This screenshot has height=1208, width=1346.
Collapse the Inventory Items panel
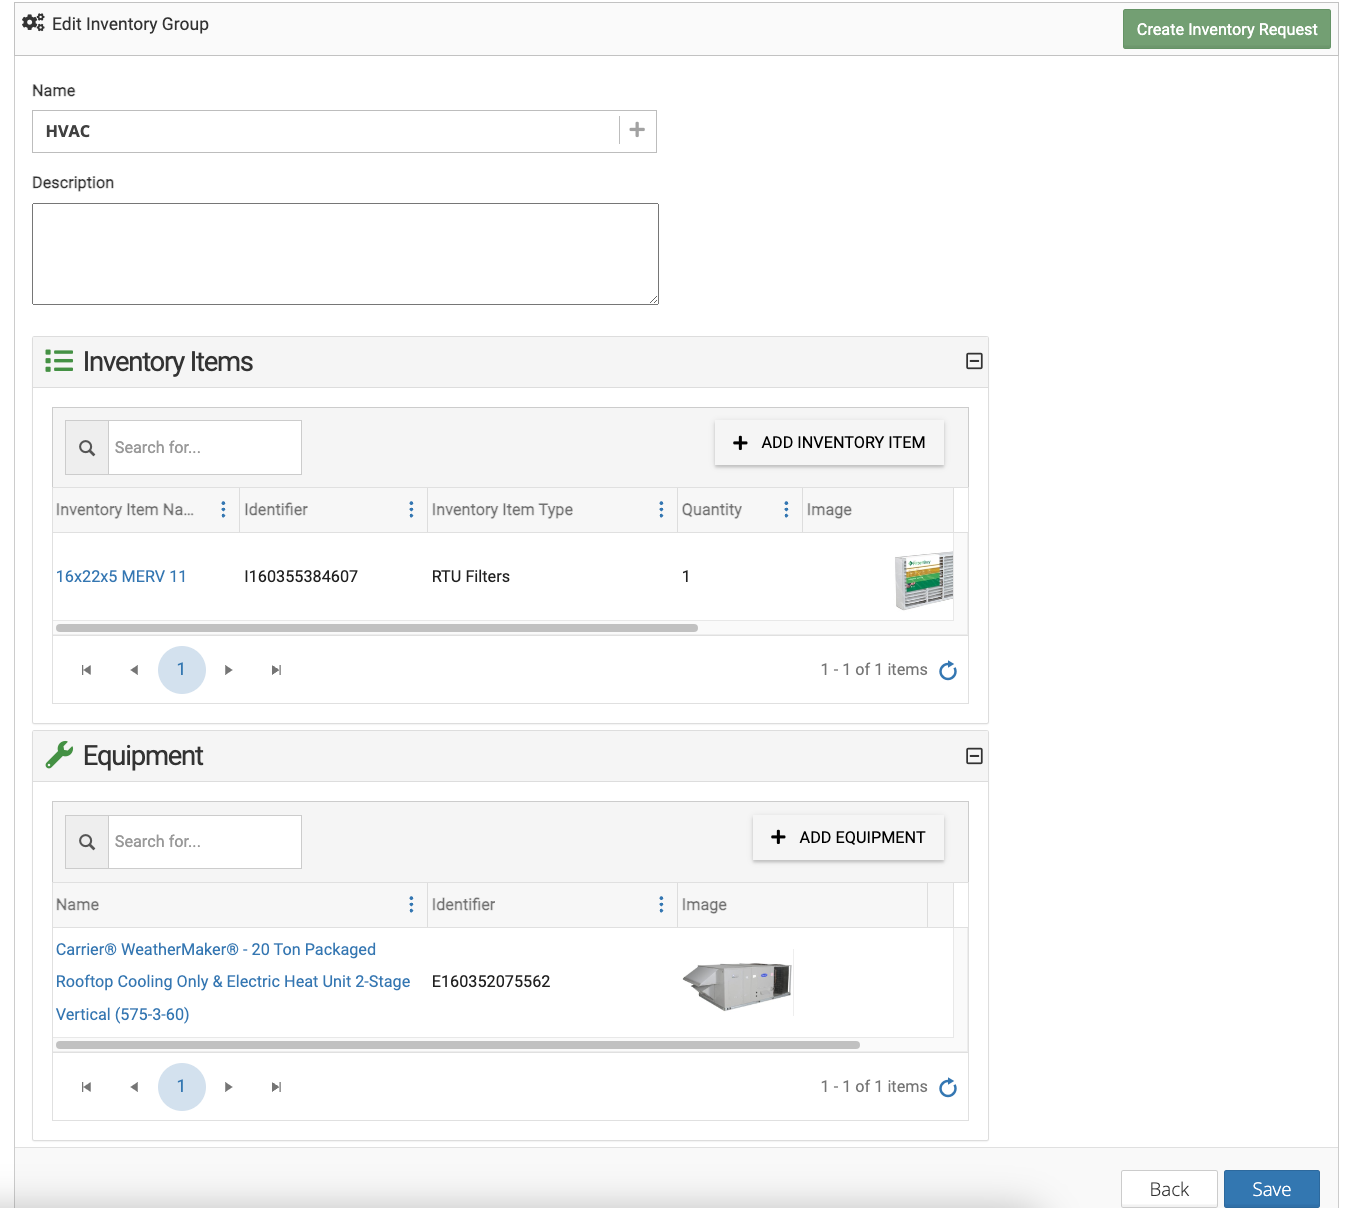[974, 361]
